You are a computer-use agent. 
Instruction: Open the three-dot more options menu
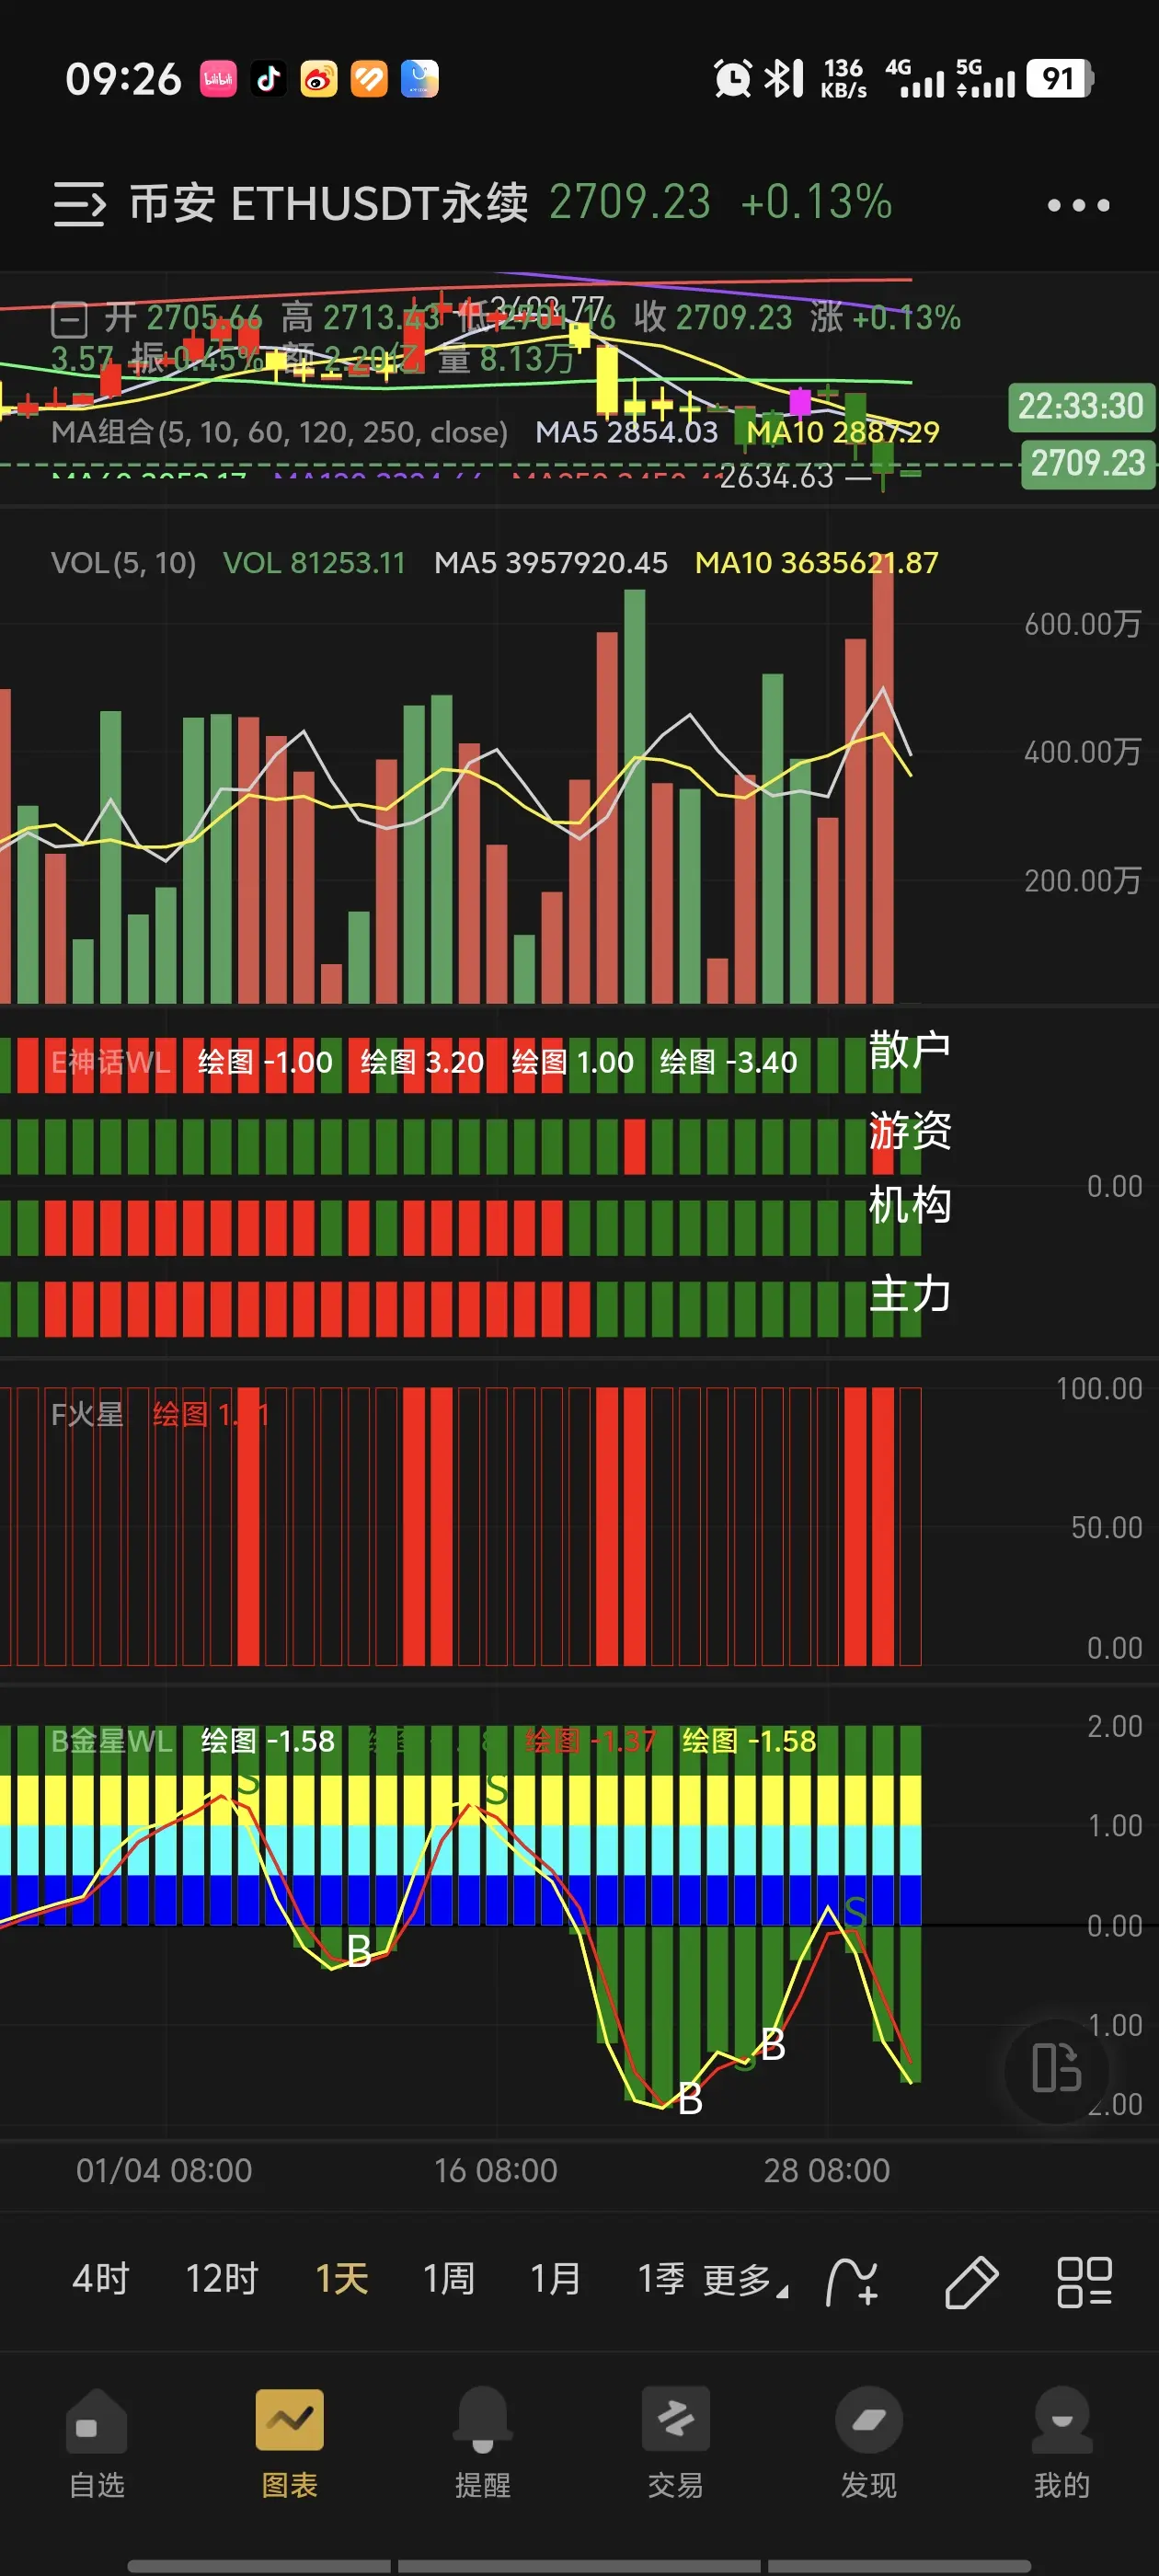click(1078, 205)
